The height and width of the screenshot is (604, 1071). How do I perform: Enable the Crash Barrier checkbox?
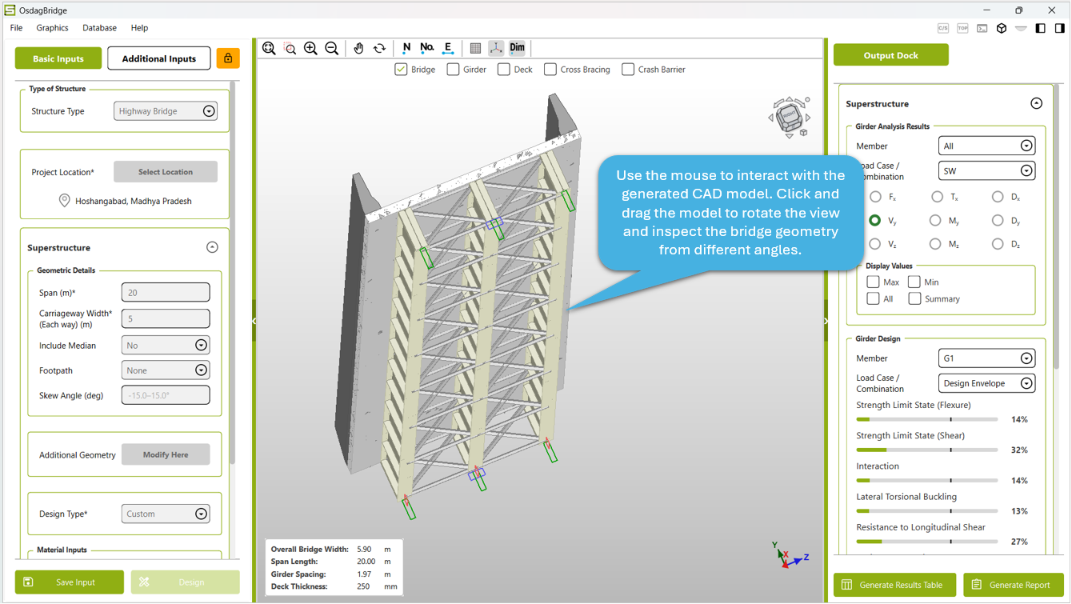(628, 69)
